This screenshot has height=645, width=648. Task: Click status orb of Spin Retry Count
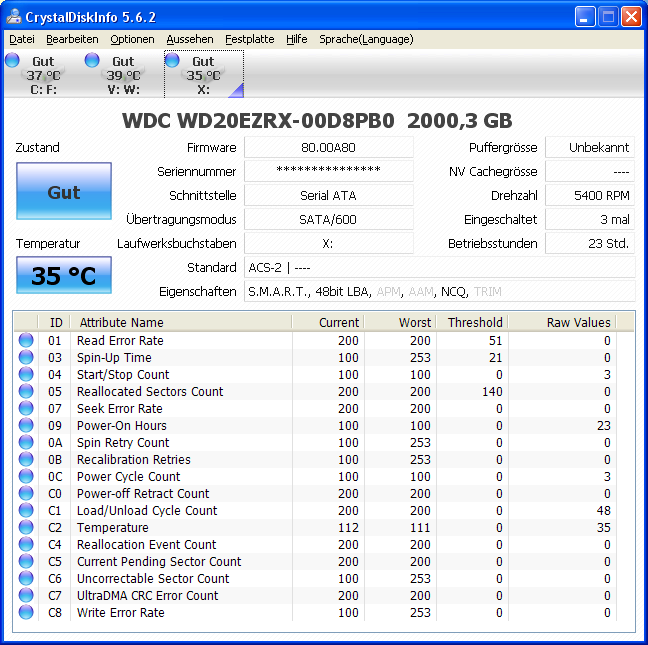click(26, 442)
